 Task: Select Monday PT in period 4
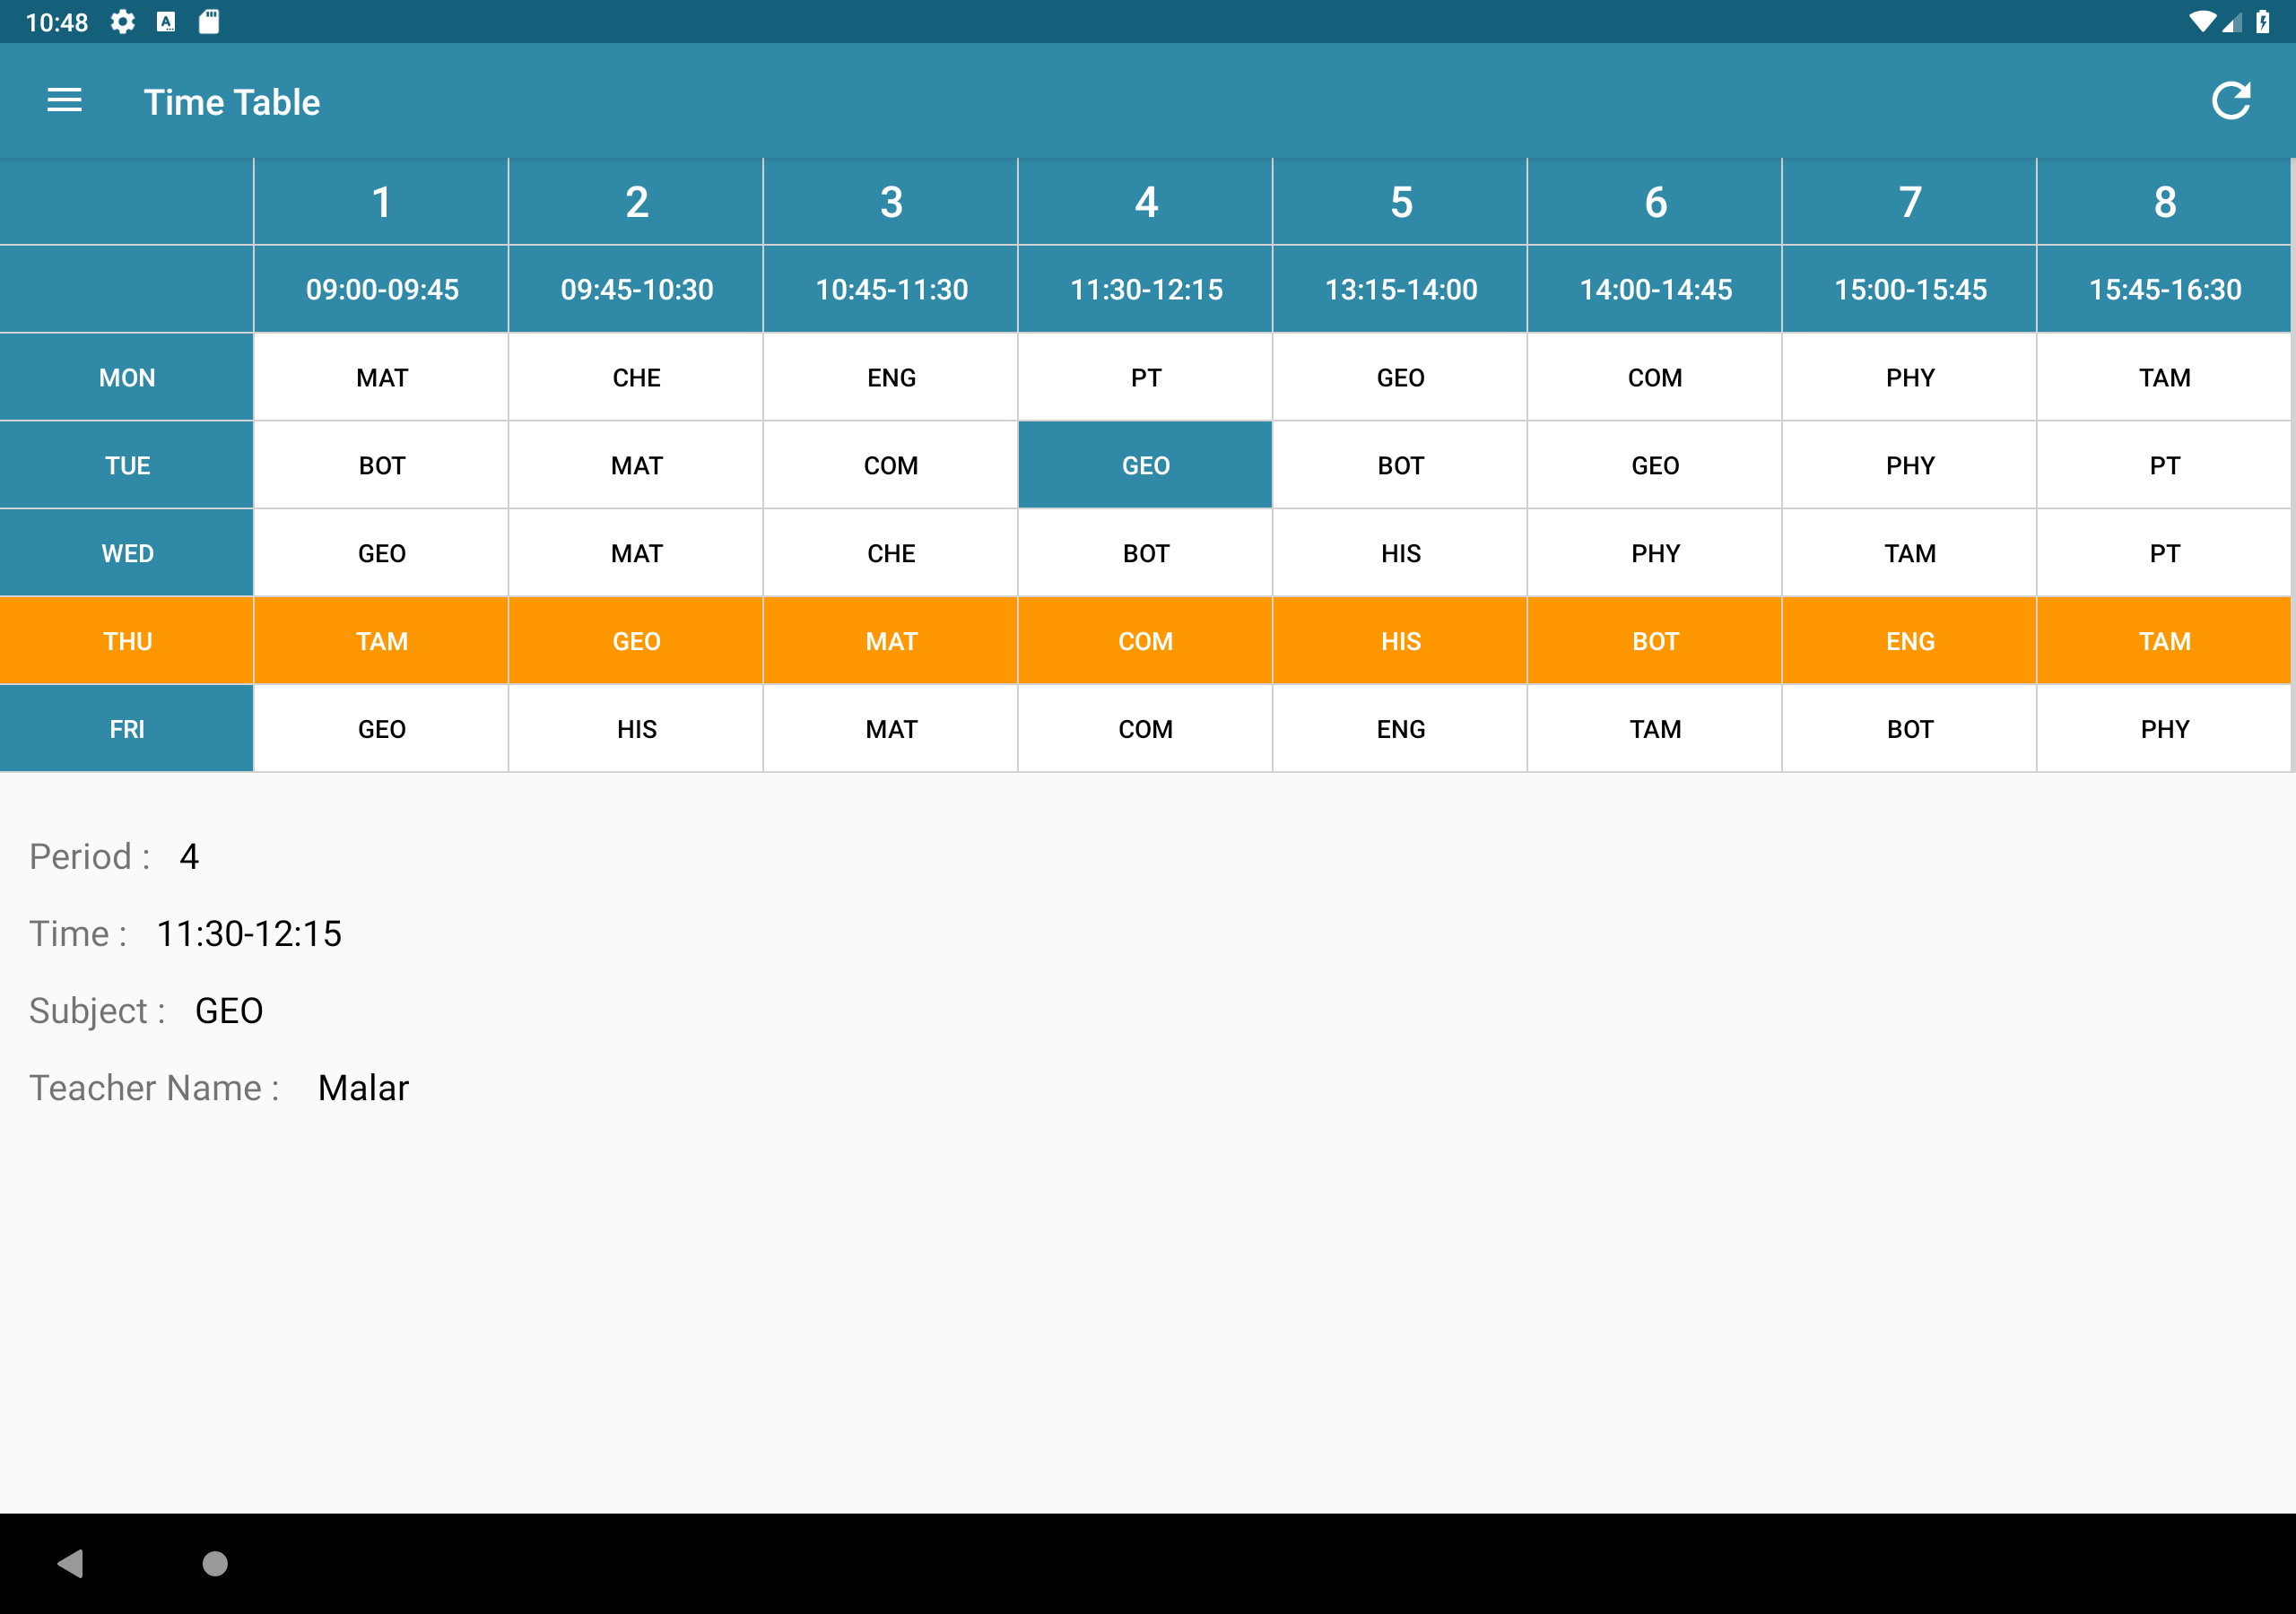point(1145,377)
